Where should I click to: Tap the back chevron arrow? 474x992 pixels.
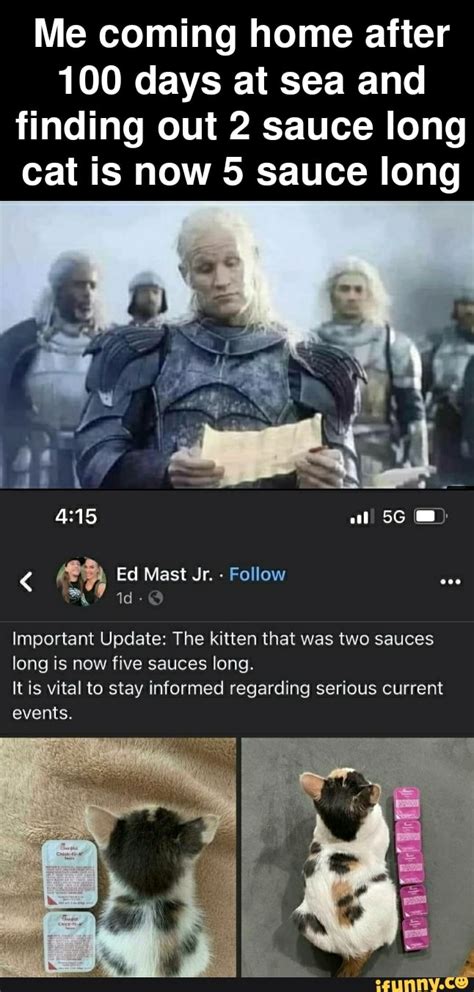coord(26,583)
